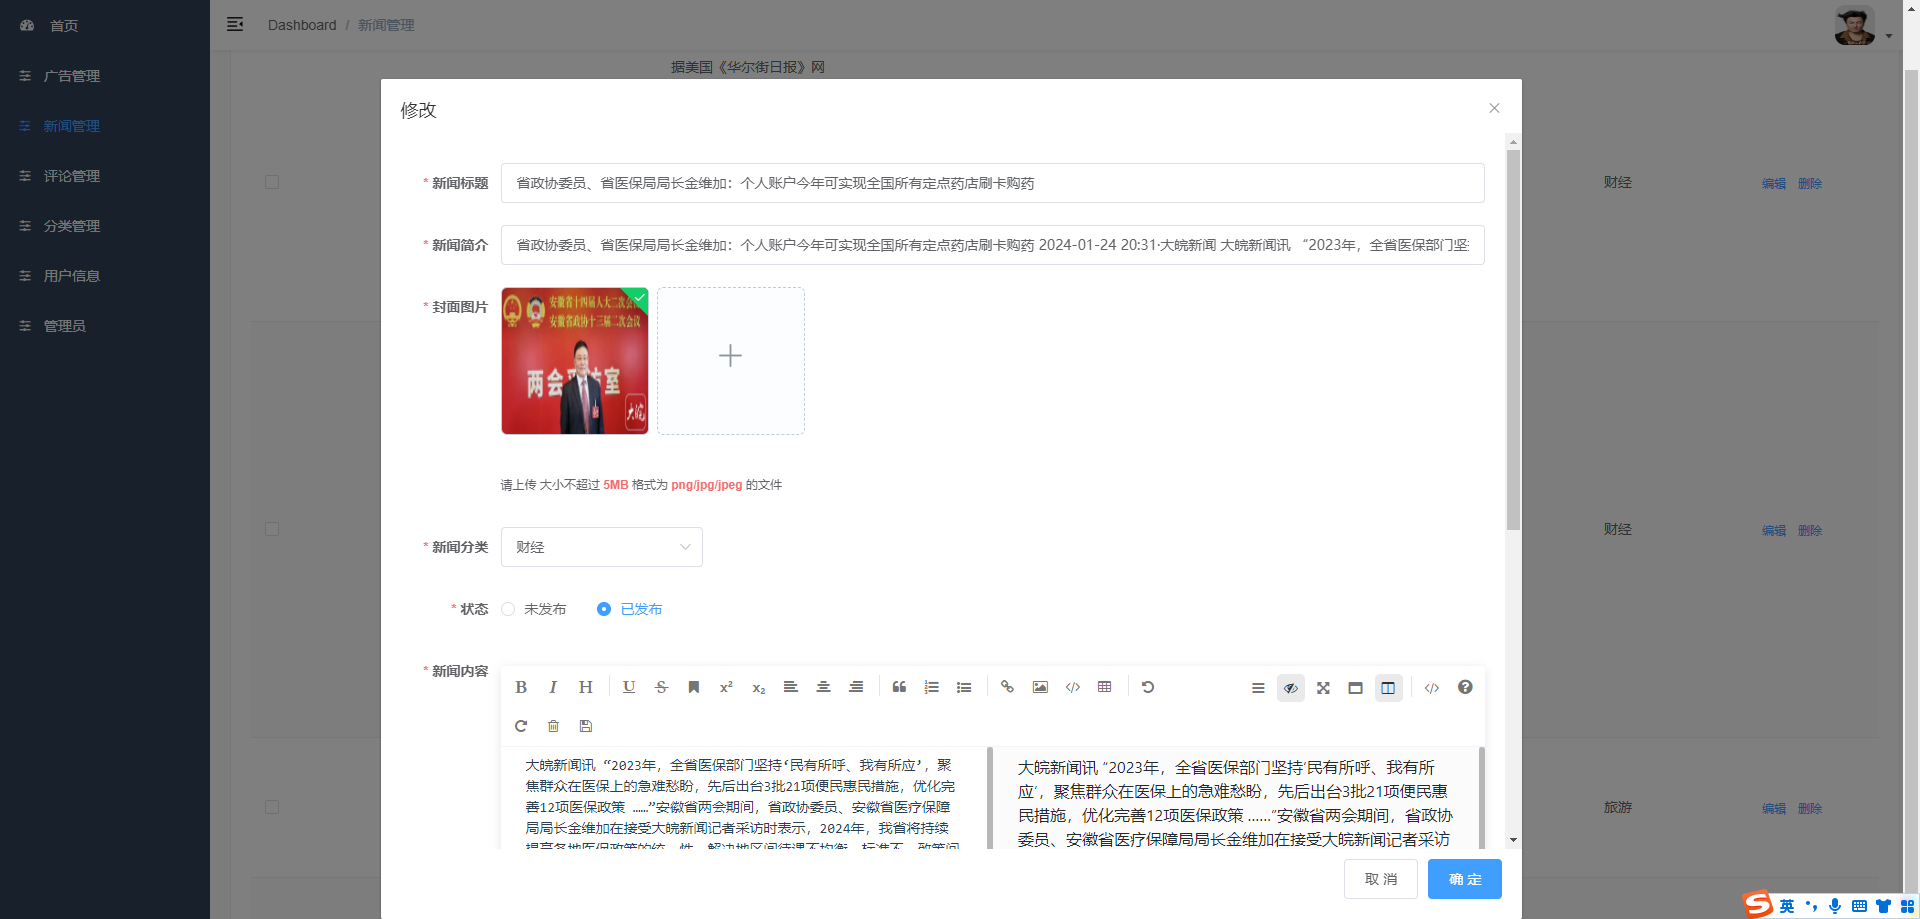Click the 新闻标题 title input field
Viewport: 1920px width, 919px height.
tap(992, 183)
